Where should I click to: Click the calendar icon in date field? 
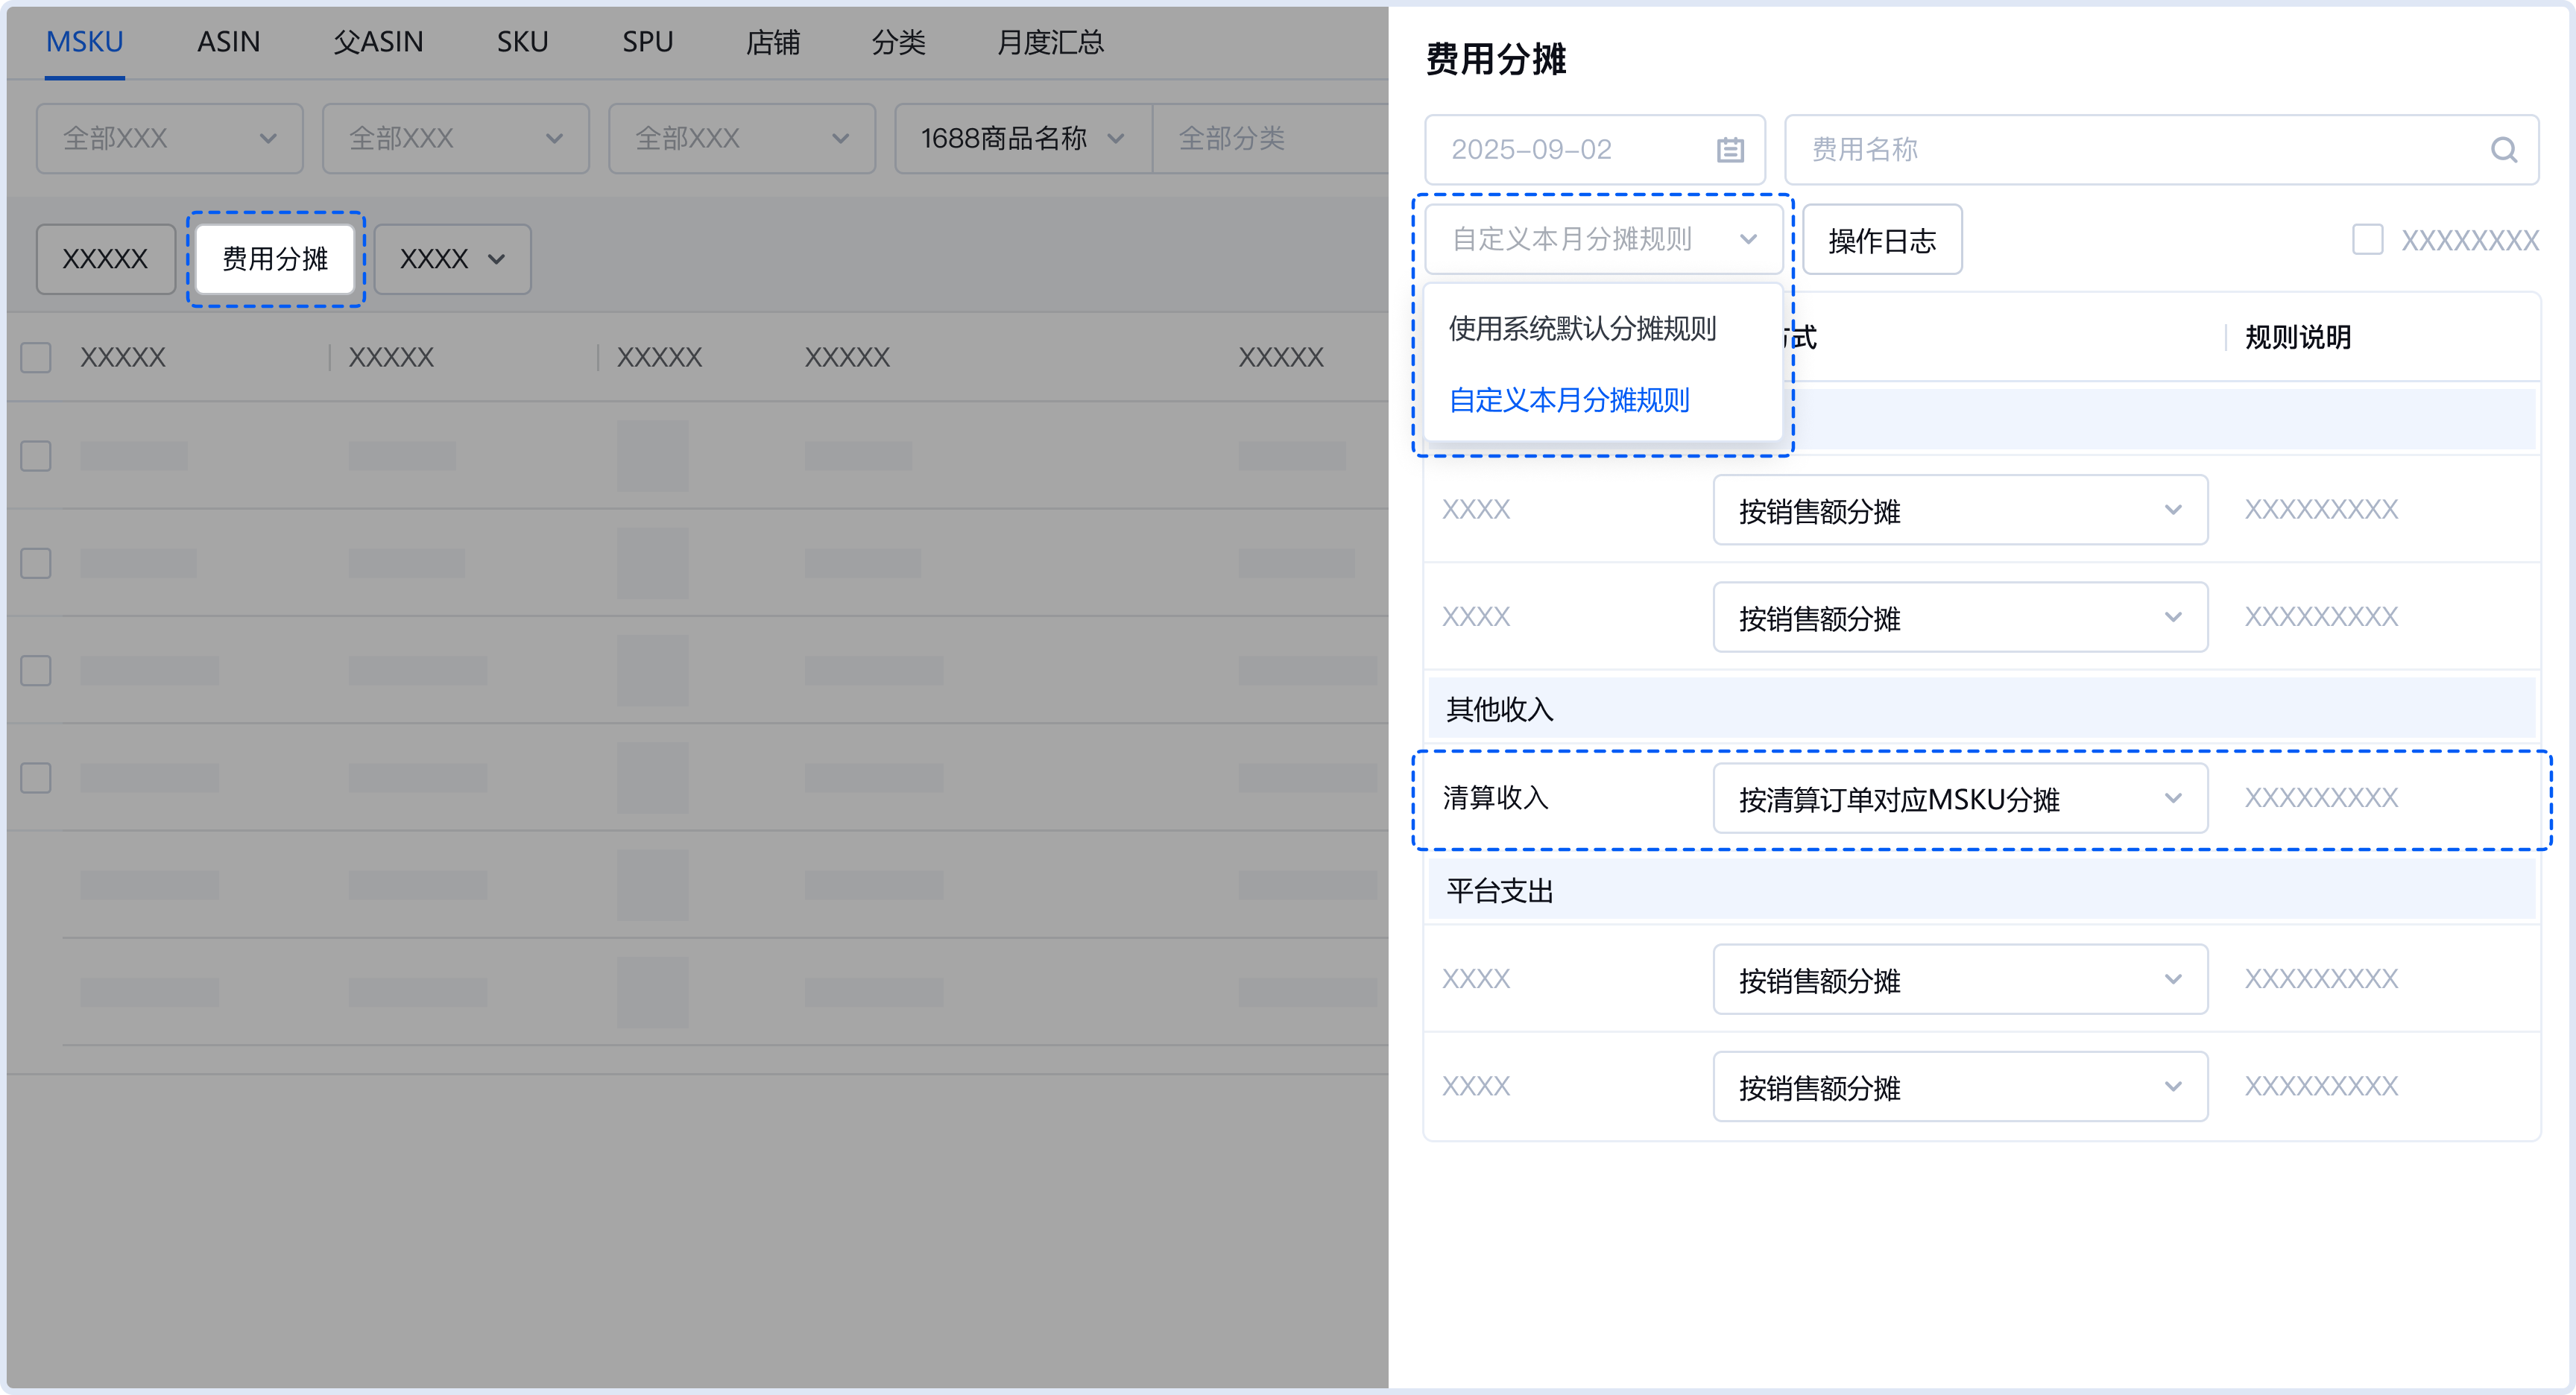tap(1729, 150)
